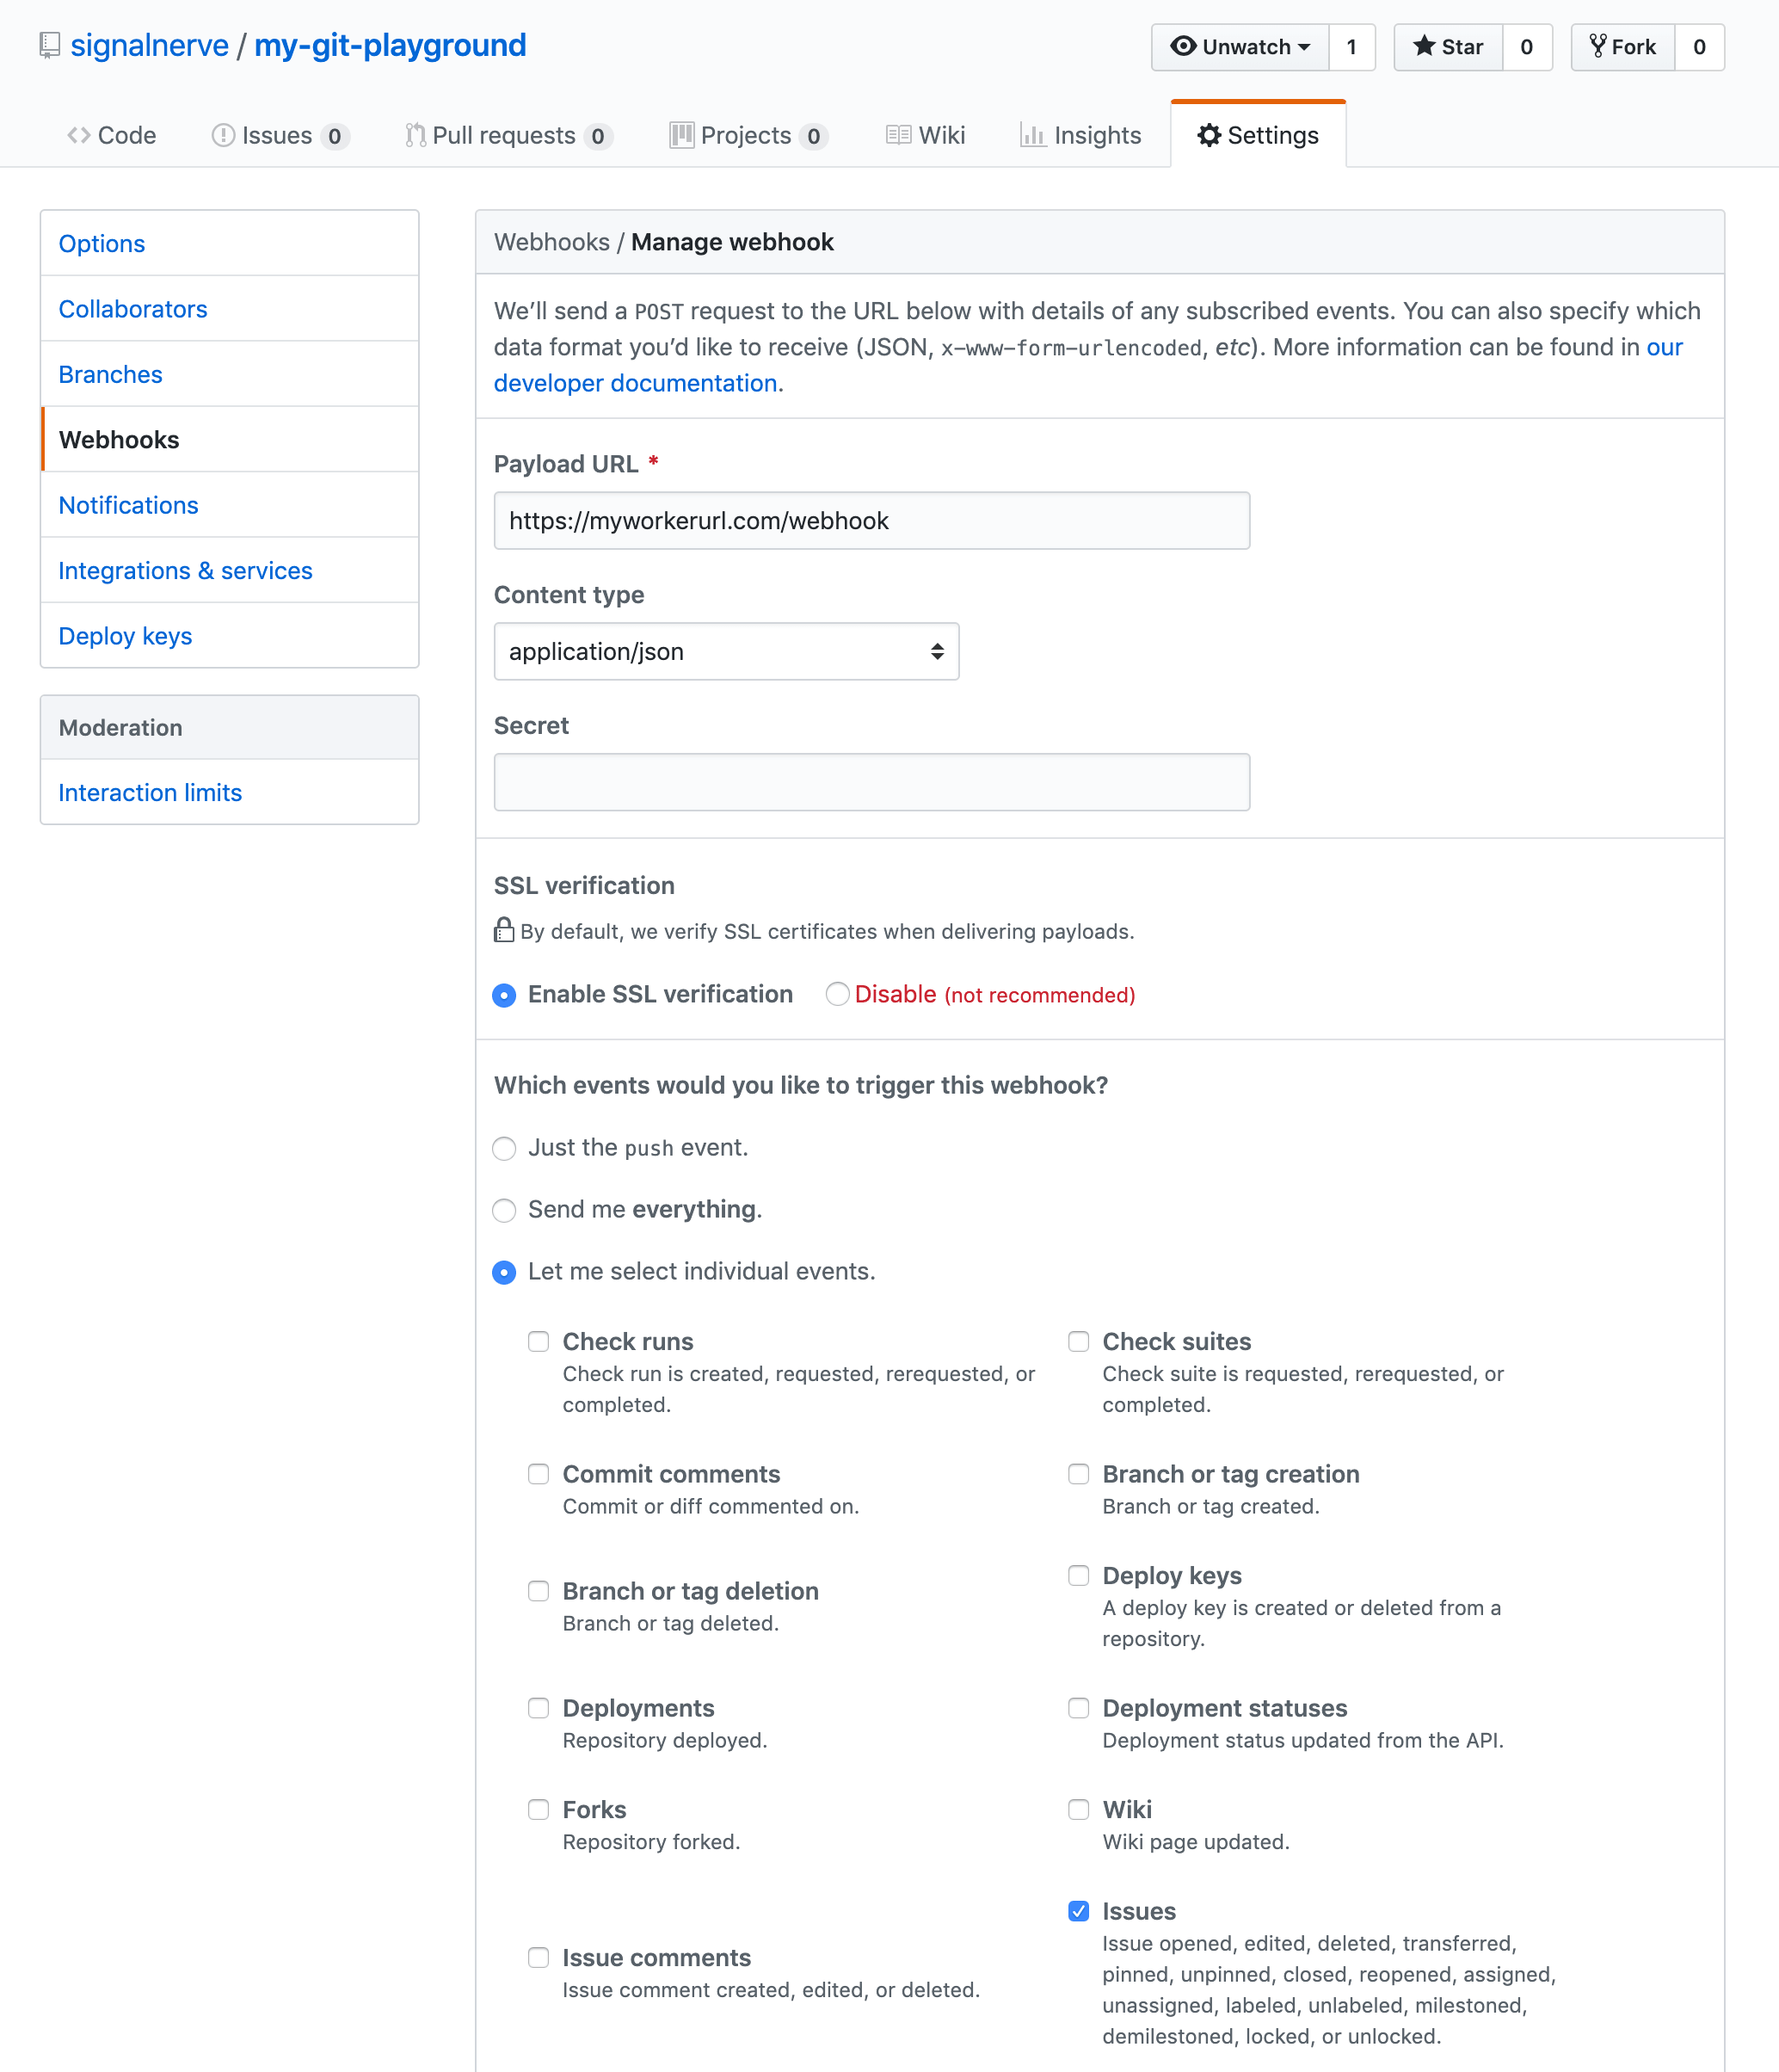Choose Just the push event option
Viewport: 1779px width, 2072px height.
point(504,1148)
